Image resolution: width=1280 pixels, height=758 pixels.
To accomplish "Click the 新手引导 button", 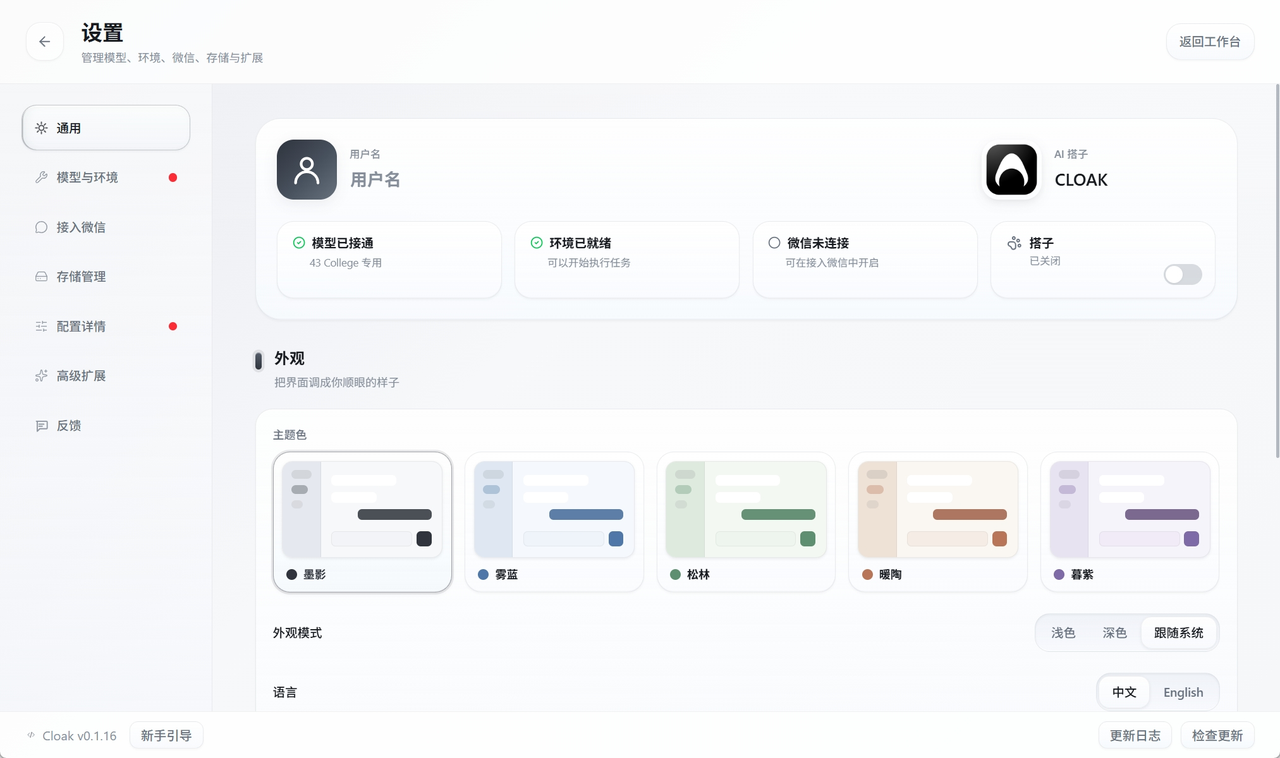I will (167, 736).
